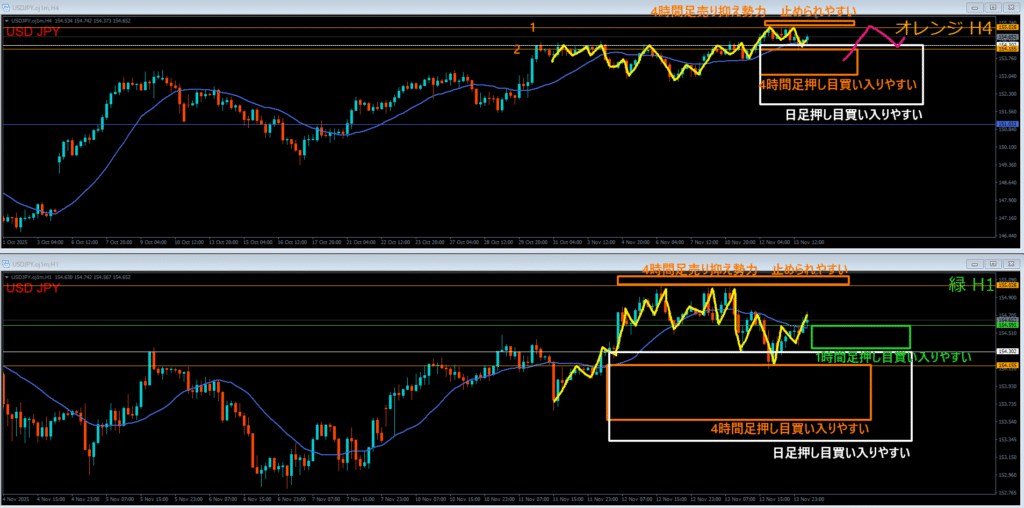Click the H1 chart window icon
1024x508 pixels.
(5, 263)
